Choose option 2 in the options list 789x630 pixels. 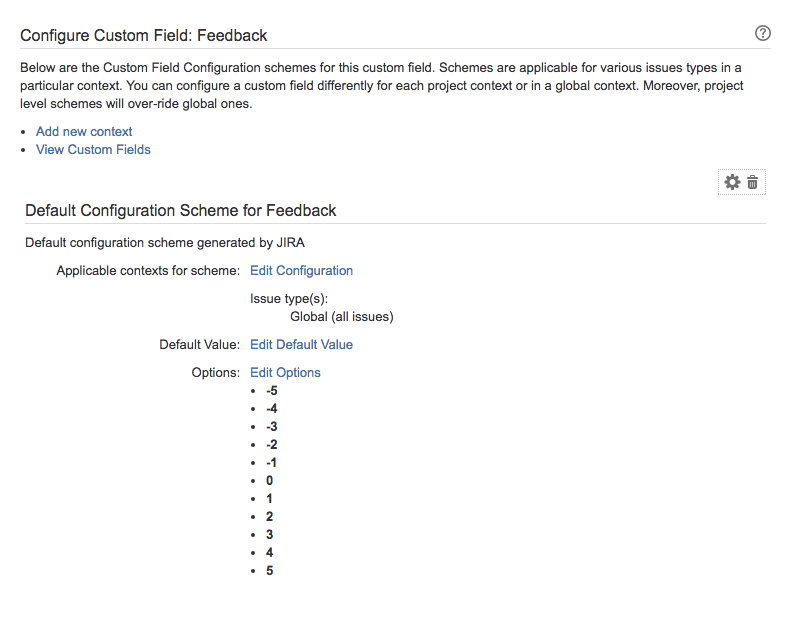[270, 516]
